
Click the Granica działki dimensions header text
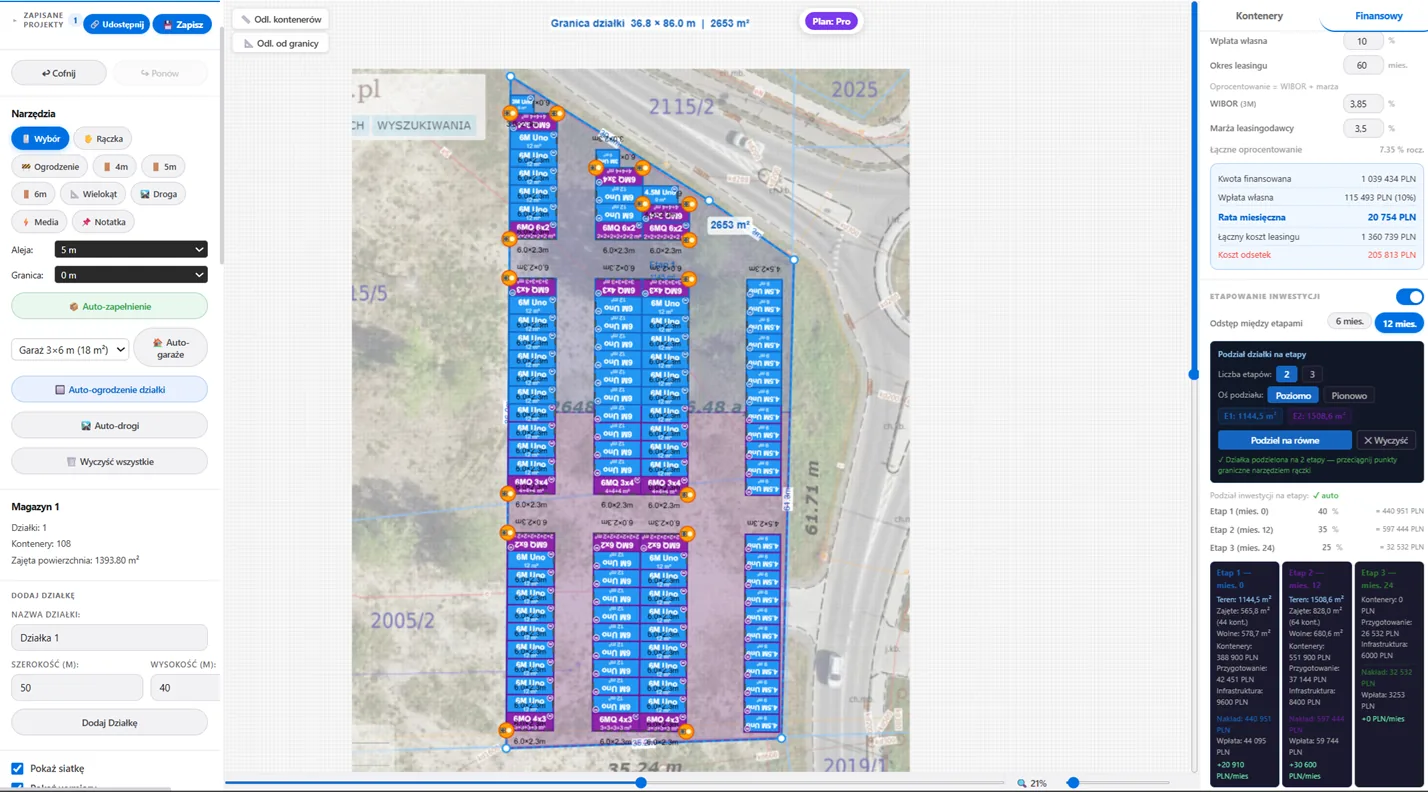[650, 23]
